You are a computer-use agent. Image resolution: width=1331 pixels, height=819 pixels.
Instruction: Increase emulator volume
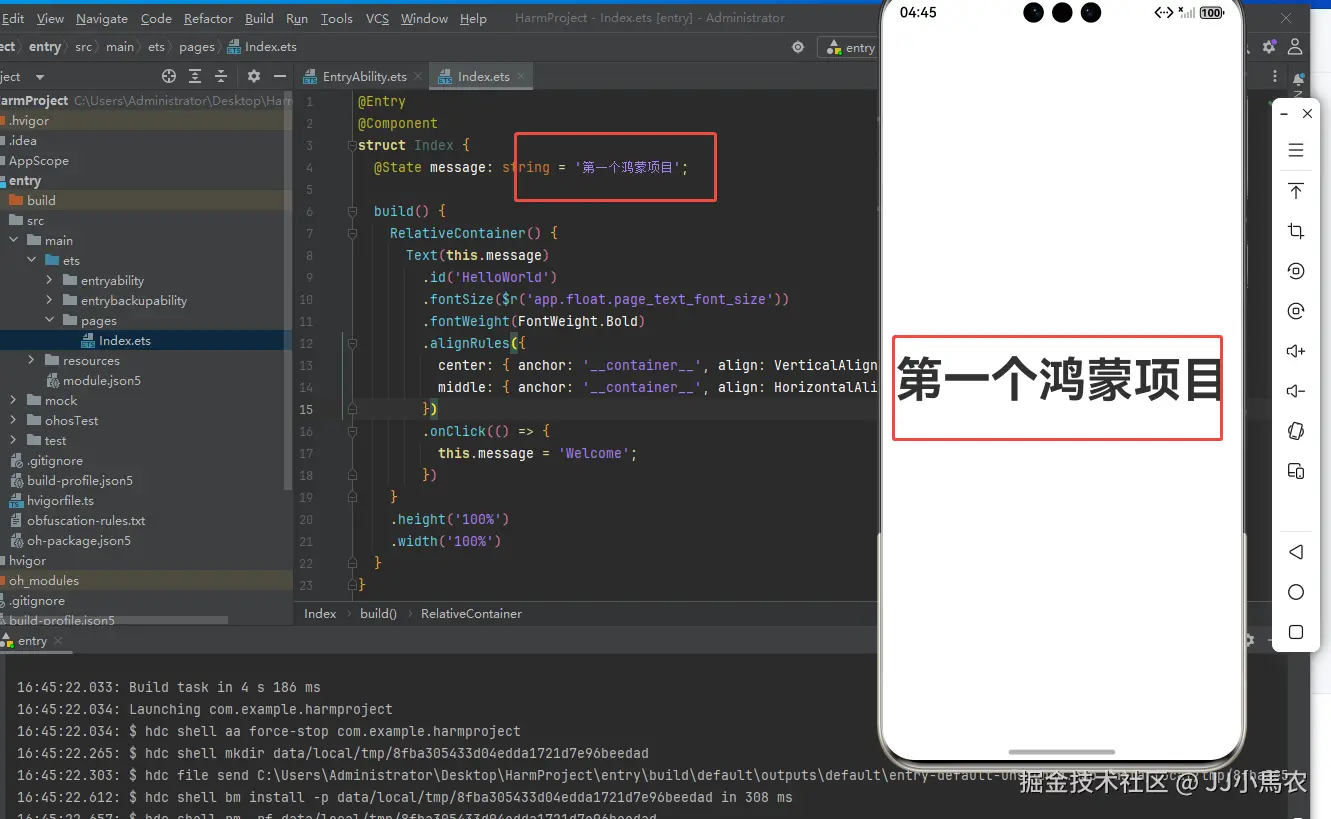pos(1296,351)
